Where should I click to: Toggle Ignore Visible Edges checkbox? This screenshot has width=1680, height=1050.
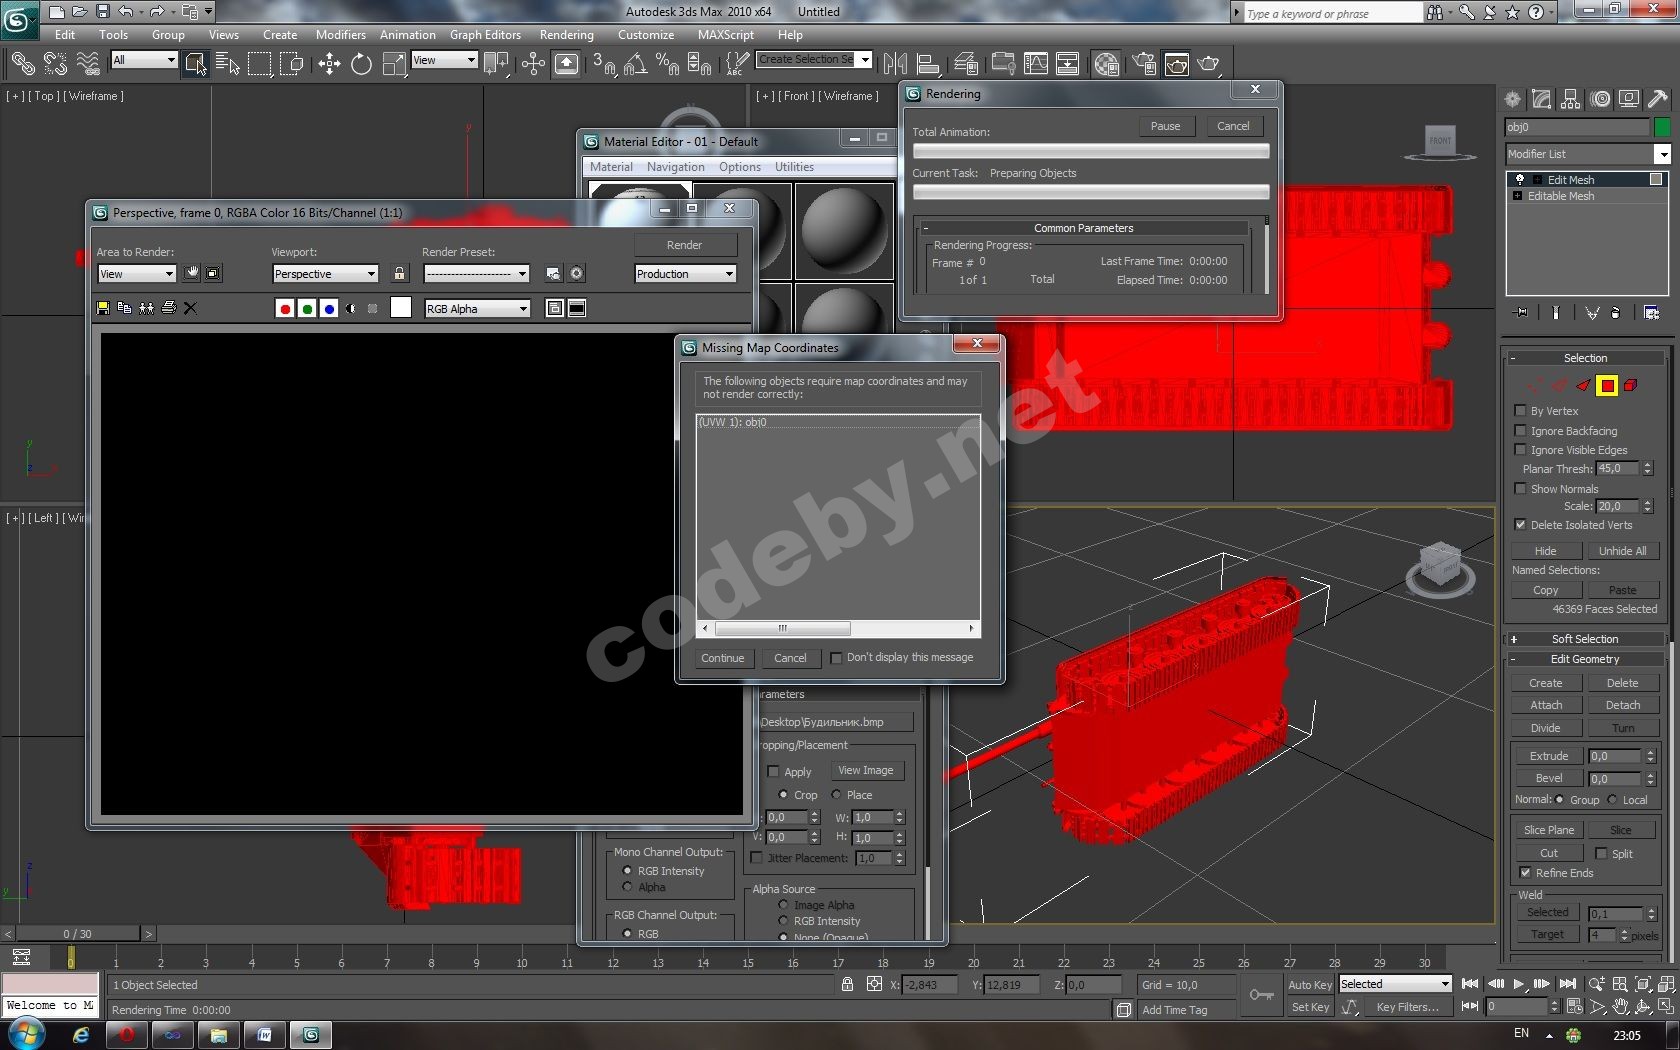point(1520,449)
